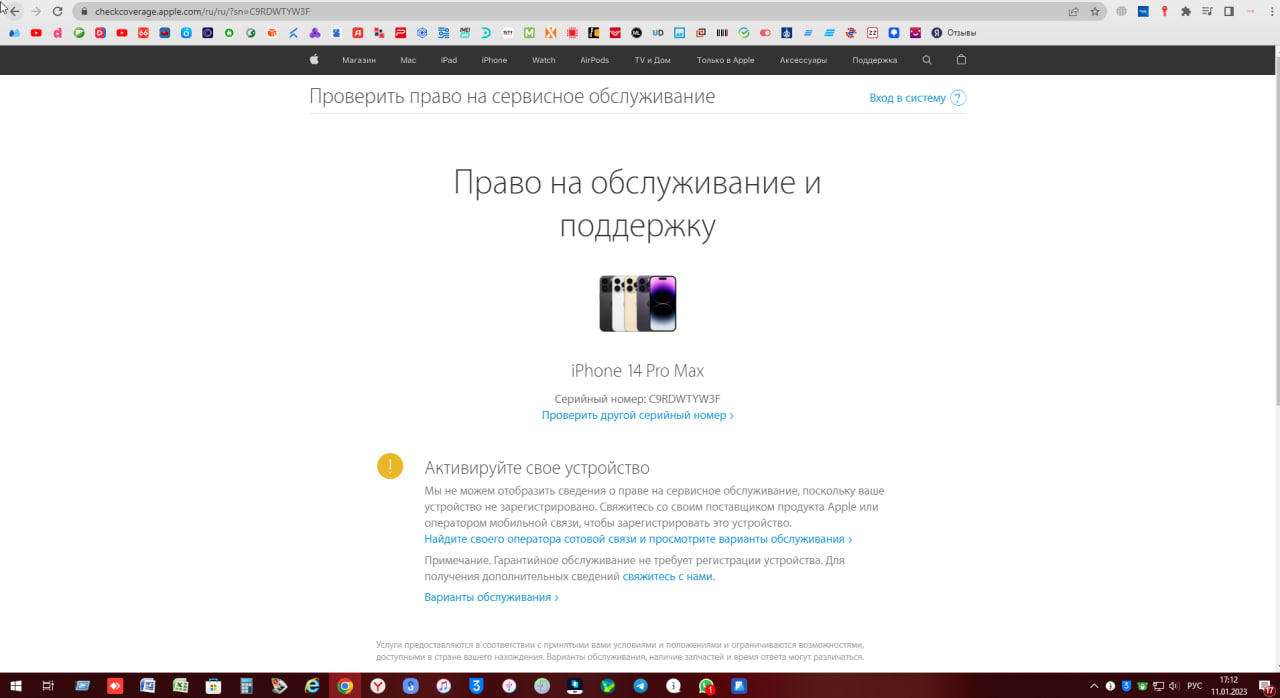
Task: Open the browser extensions puzzle icon
Action: [x=1186, y=11]
